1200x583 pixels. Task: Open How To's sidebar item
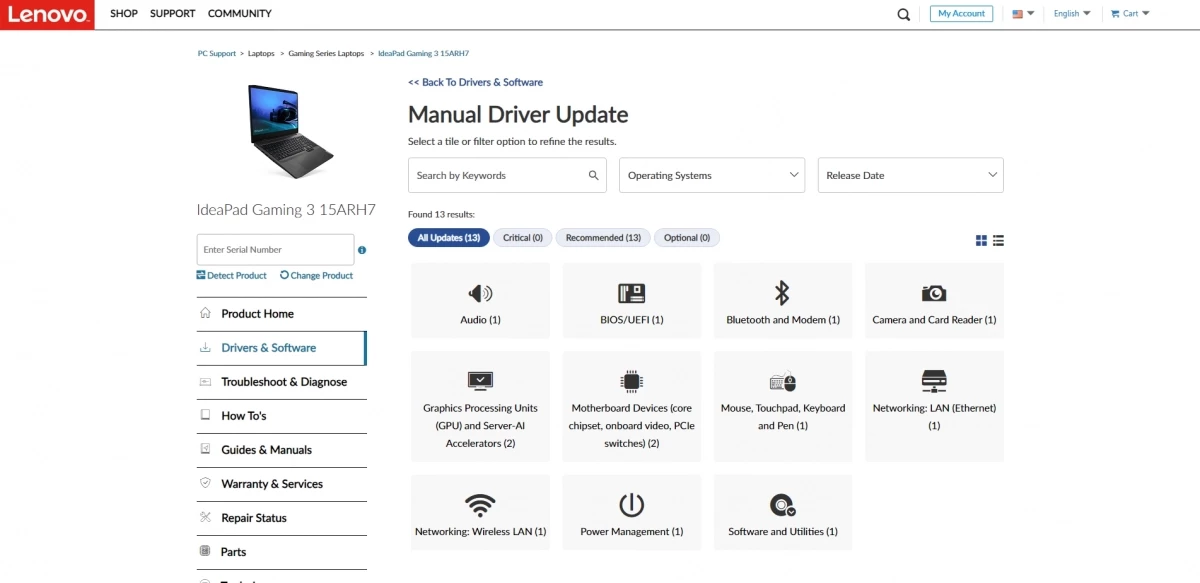pos(282,416)
